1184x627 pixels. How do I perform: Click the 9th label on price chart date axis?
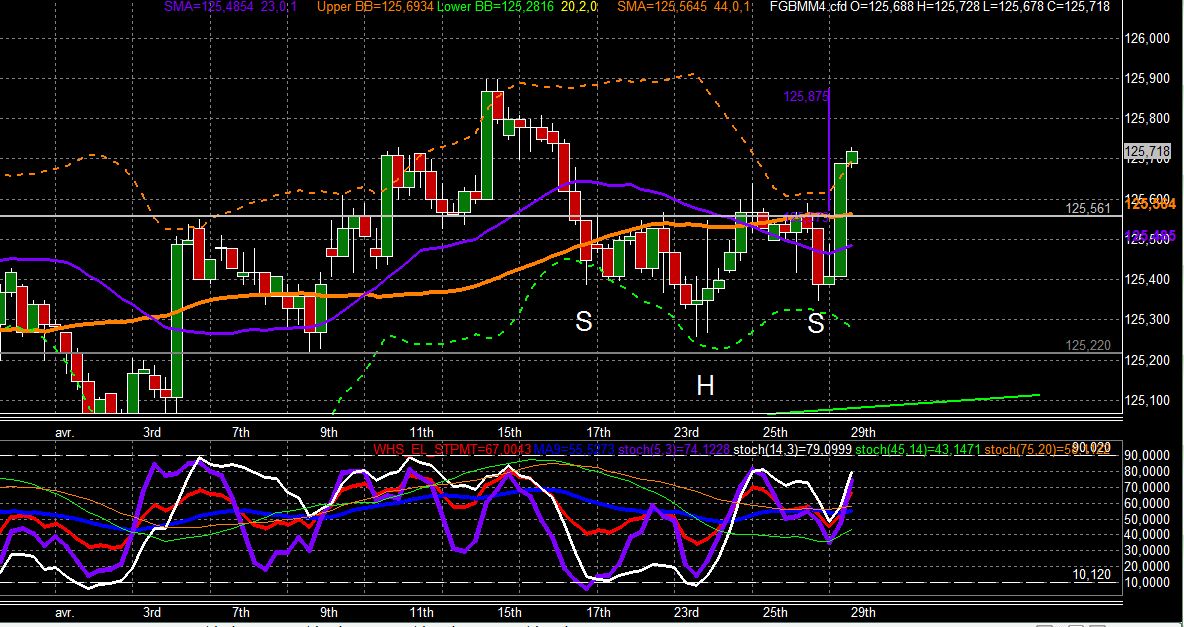pyautogui.click(x=328, y=432)
